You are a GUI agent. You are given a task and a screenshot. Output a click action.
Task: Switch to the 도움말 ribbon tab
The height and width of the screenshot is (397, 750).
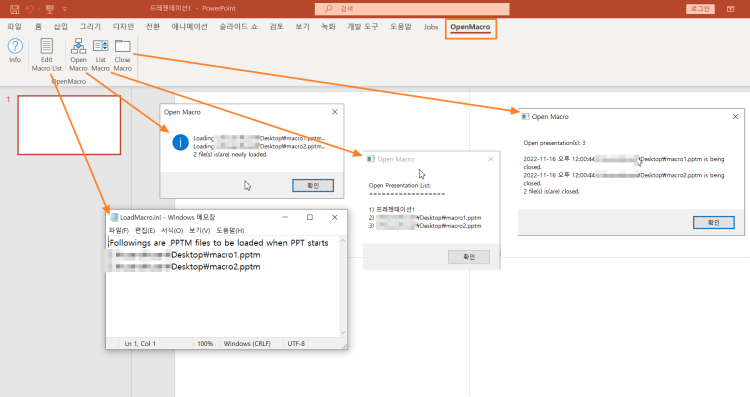pyautogui.click(x=401, y=27)
